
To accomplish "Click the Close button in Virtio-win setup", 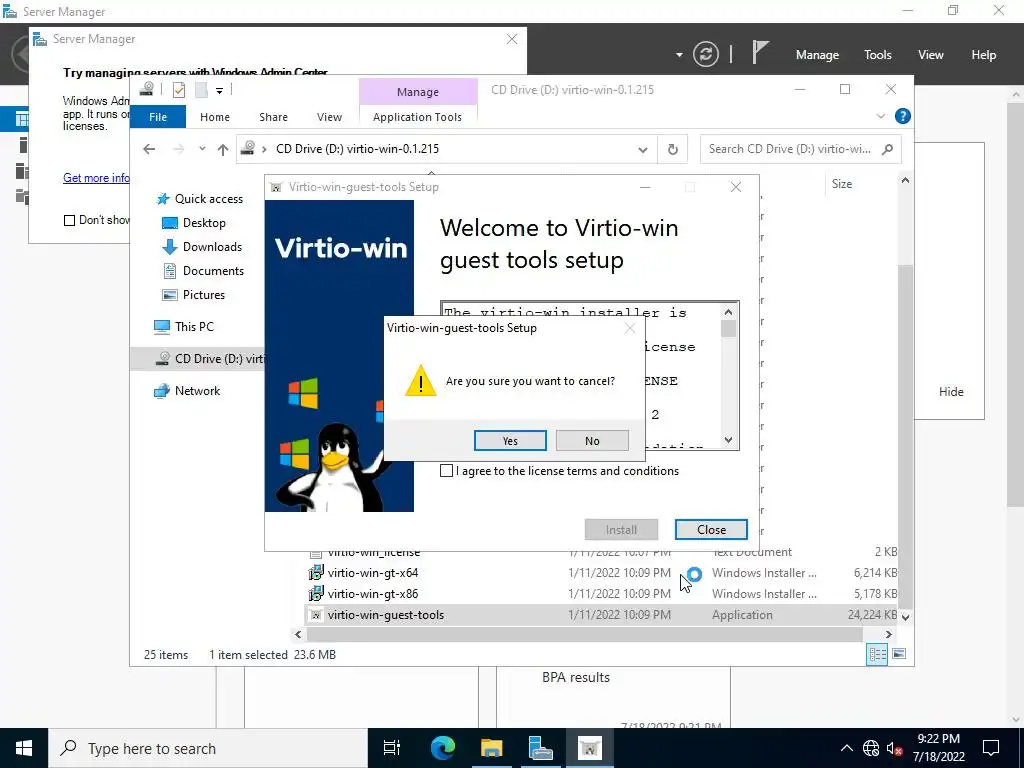I will pos(711,530).
